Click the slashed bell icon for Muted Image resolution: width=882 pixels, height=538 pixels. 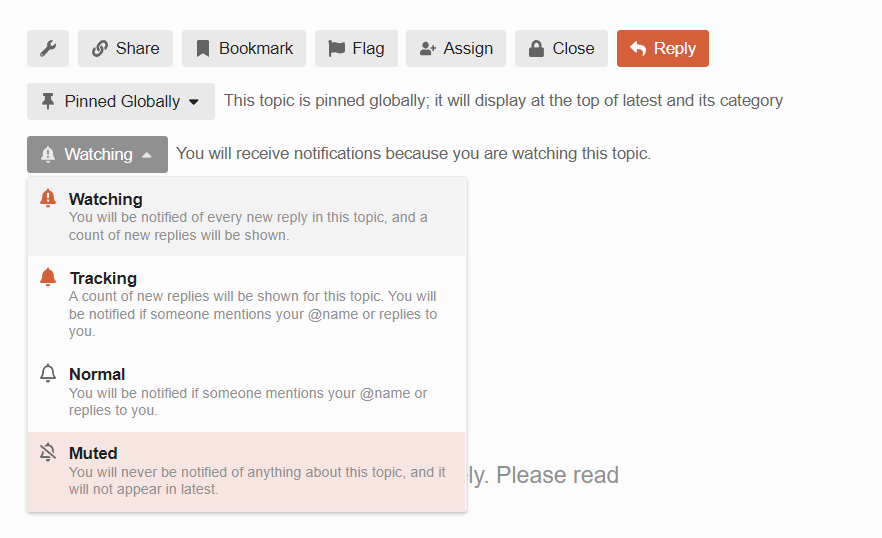[48, 452]
